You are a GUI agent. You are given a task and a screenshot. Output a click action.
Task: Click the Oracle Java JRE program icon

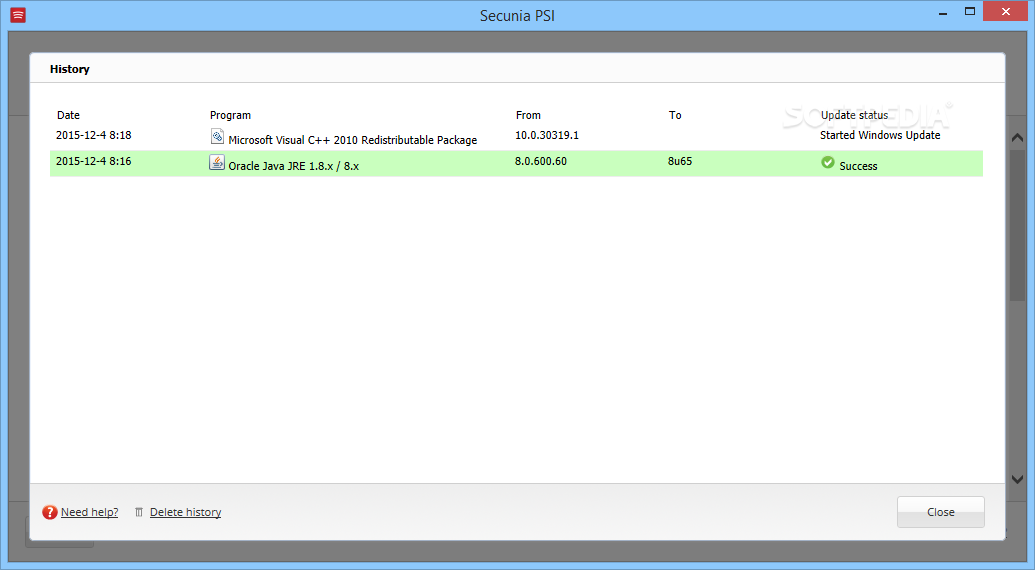click(x=217, y=162)
